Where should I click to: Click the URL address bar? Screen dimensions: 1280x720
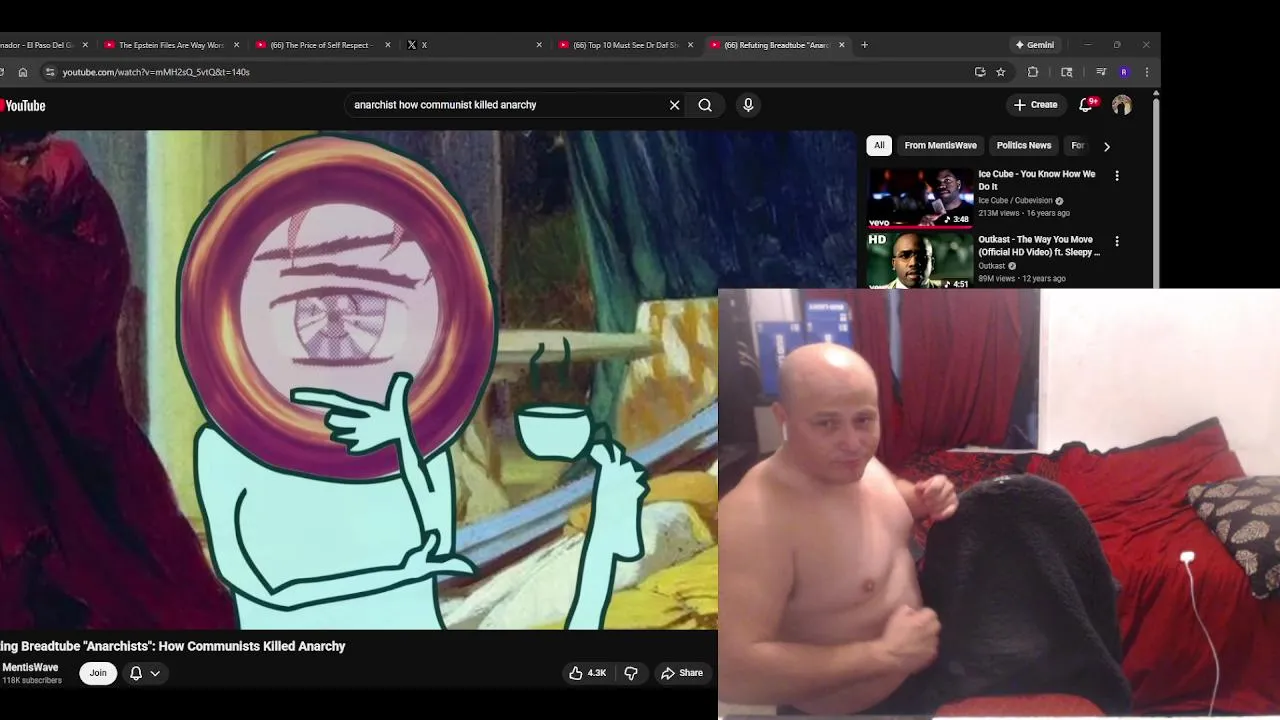tap(510, 72)
